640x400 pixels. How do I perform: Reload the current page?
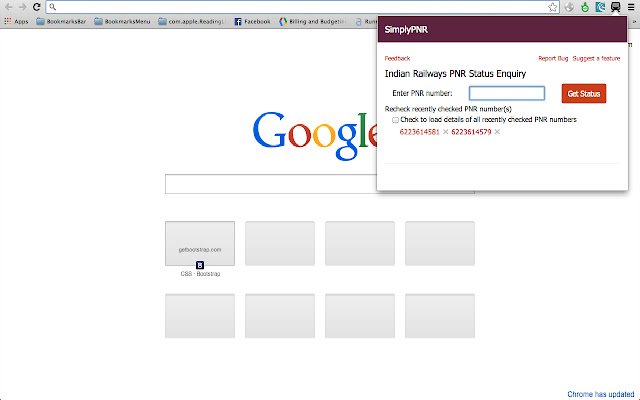36,7
